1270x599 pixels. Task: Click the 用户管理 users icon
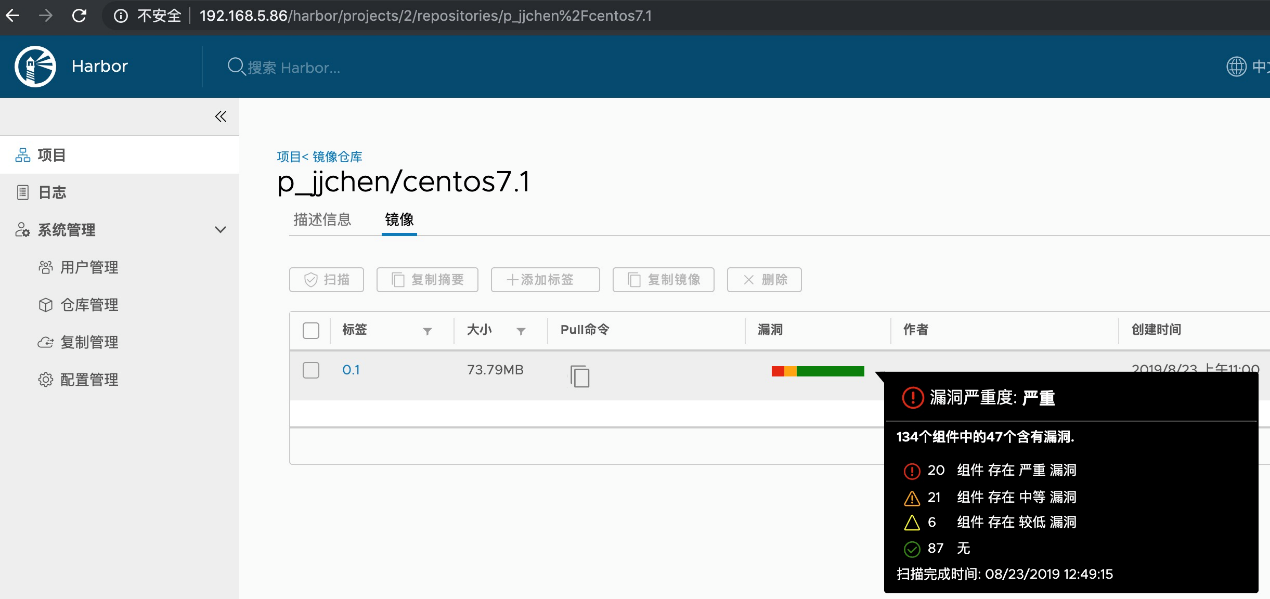point(45,267)
